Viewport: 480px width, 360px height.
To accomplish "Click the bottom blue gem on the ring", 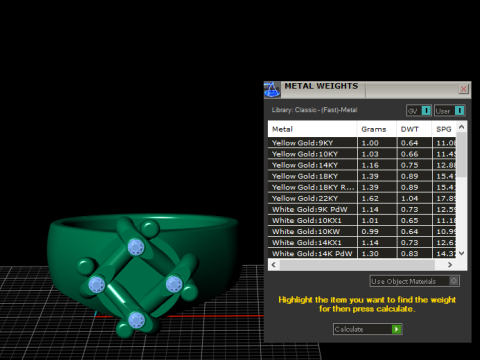I will click(x=136, y=320).
